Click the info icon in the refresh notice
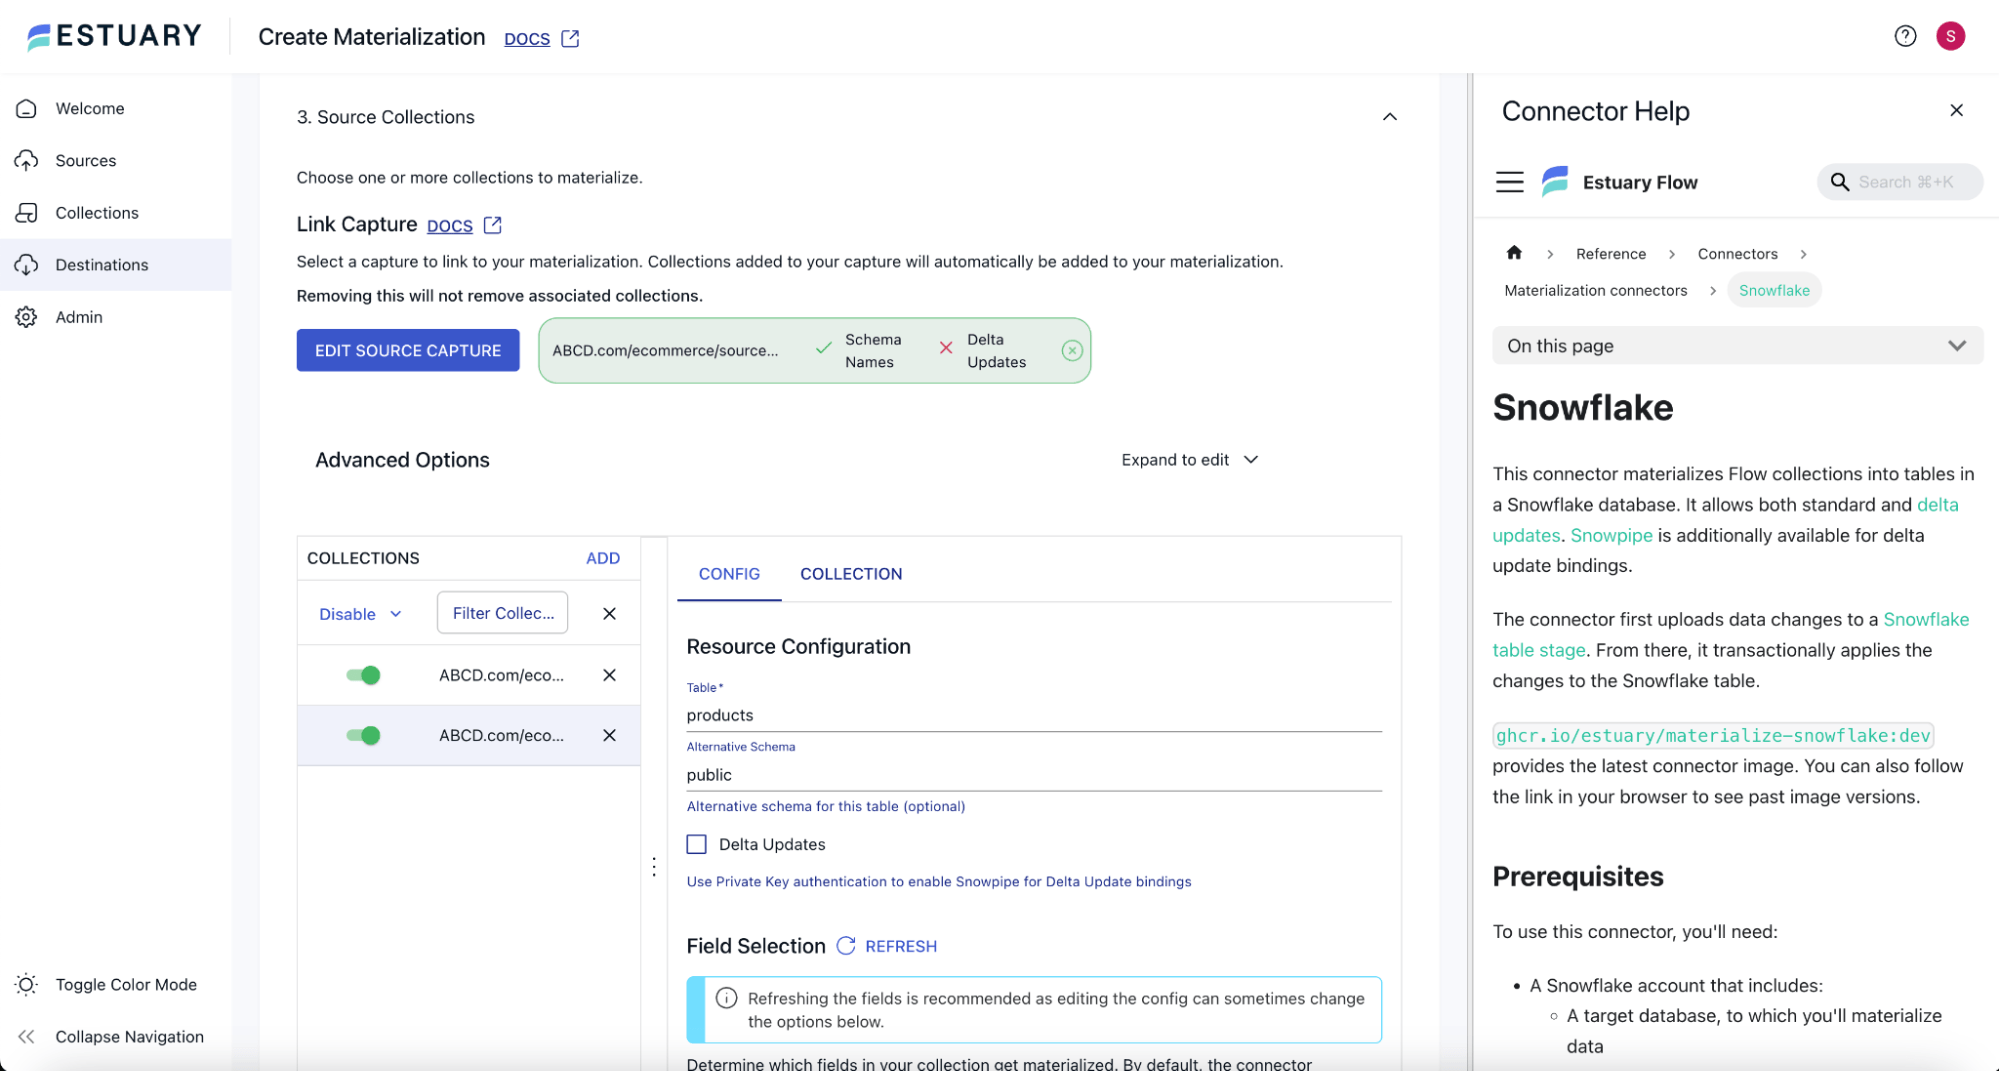1999x1071 pixels. [x=727, y=998]
